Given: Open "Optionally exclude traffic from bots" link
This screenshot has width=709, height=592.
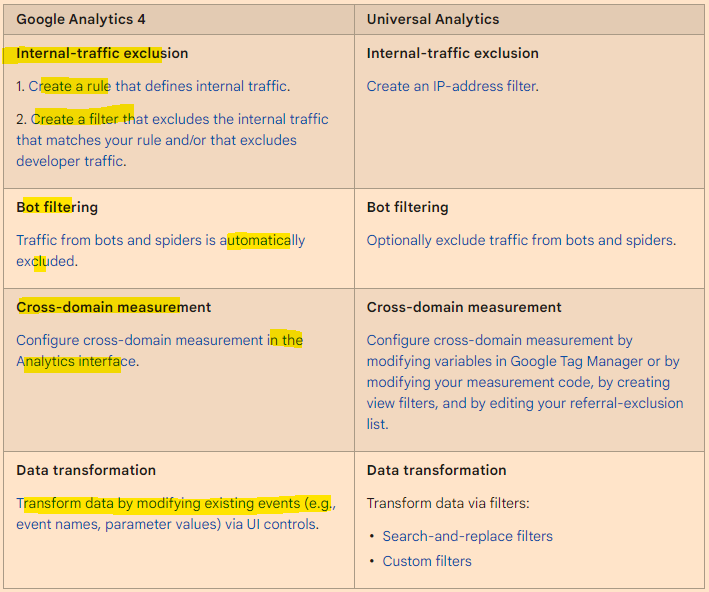Looking at the screenshot, I should [520, 240].
